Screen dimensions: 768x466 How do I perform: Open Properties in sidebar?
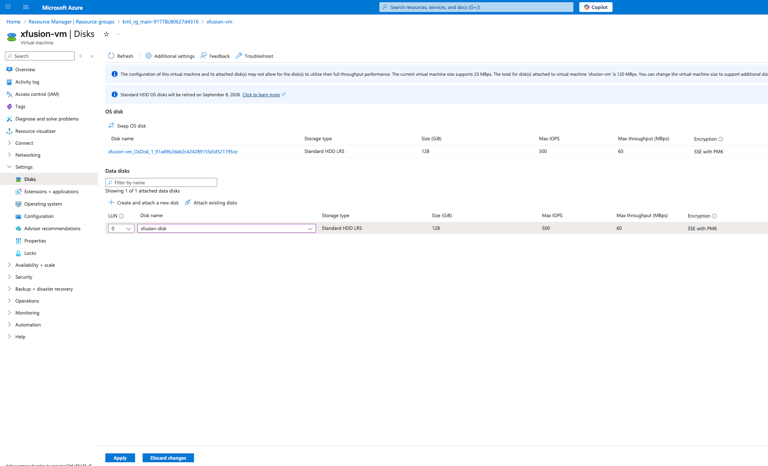tap(35, 241)
